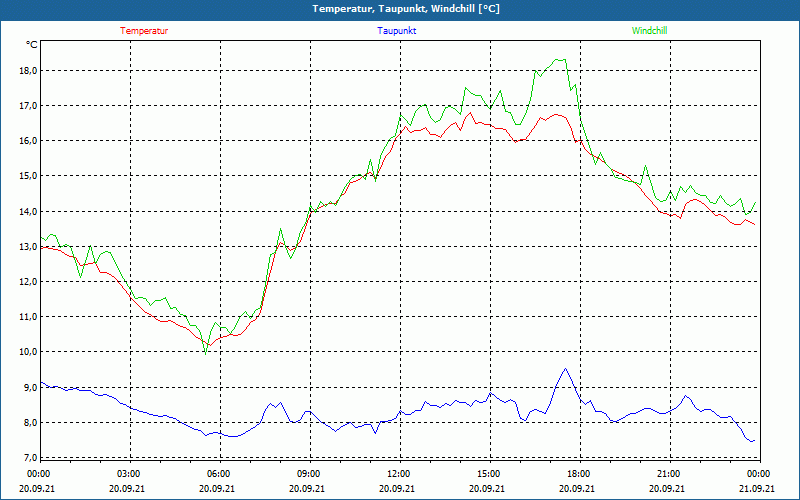This screenshot has width=800, height=500.
Task: Click the green Windchill curve's highest peak
Action: click(x=560, y=59)
